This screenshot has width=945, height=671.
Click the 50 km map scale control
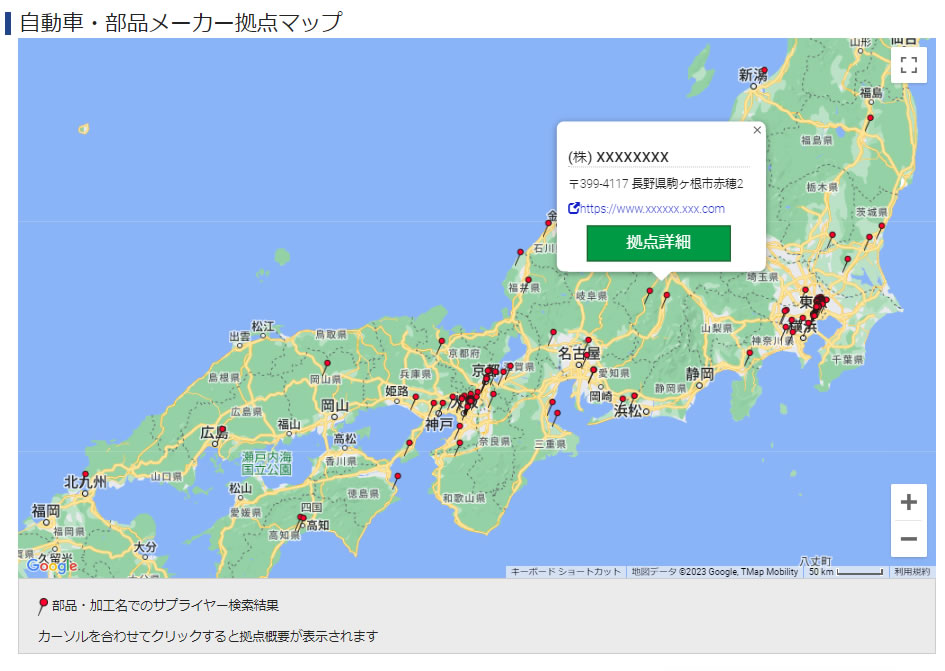[x=845, y=572]
